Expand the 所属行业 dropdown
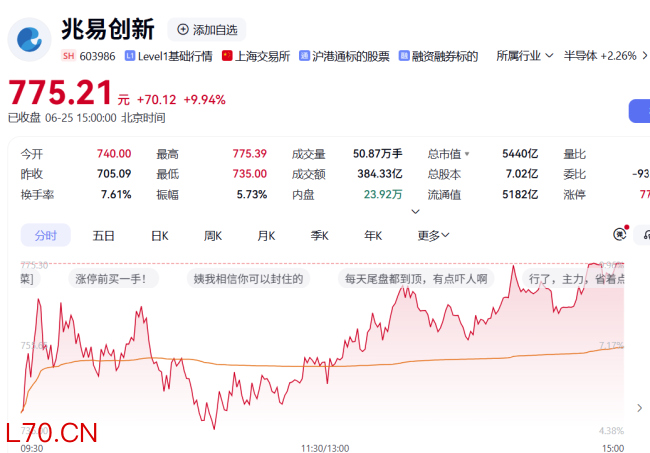 (524, 56)
